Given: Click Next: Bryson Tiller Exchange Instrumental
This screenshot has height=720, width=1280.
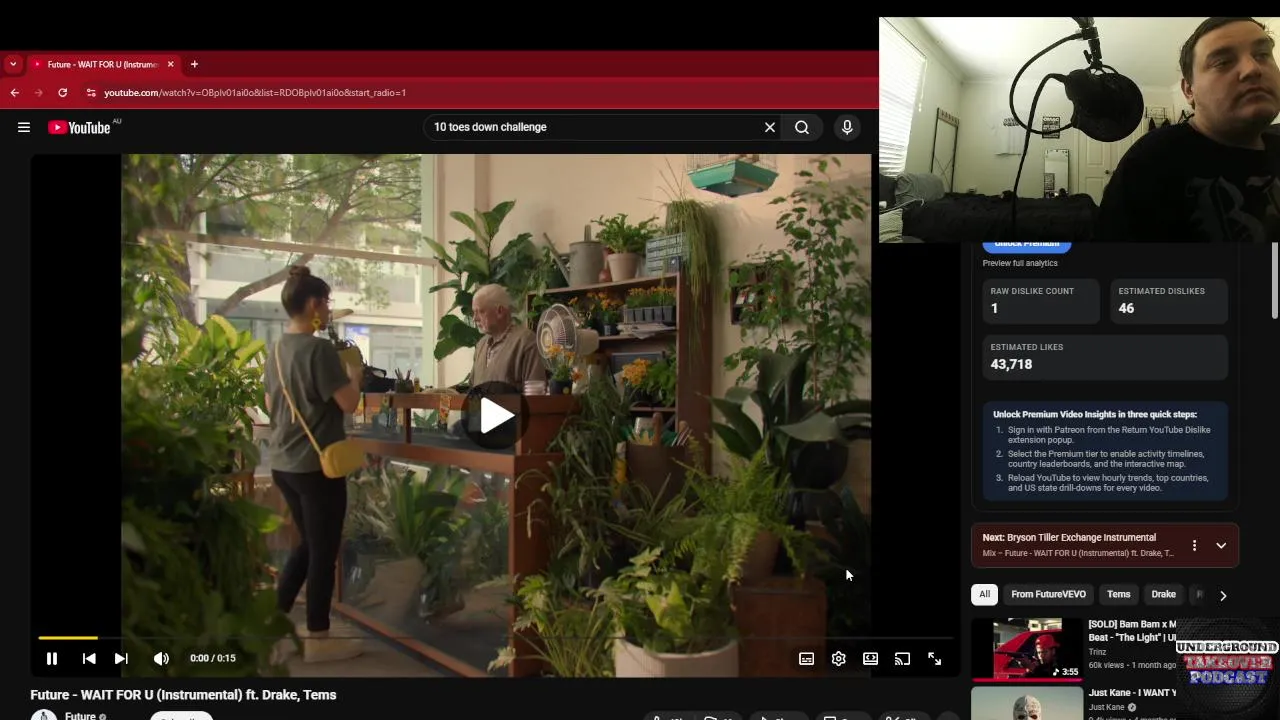Looking at the screenshot, I should (x=1069, y=537).
